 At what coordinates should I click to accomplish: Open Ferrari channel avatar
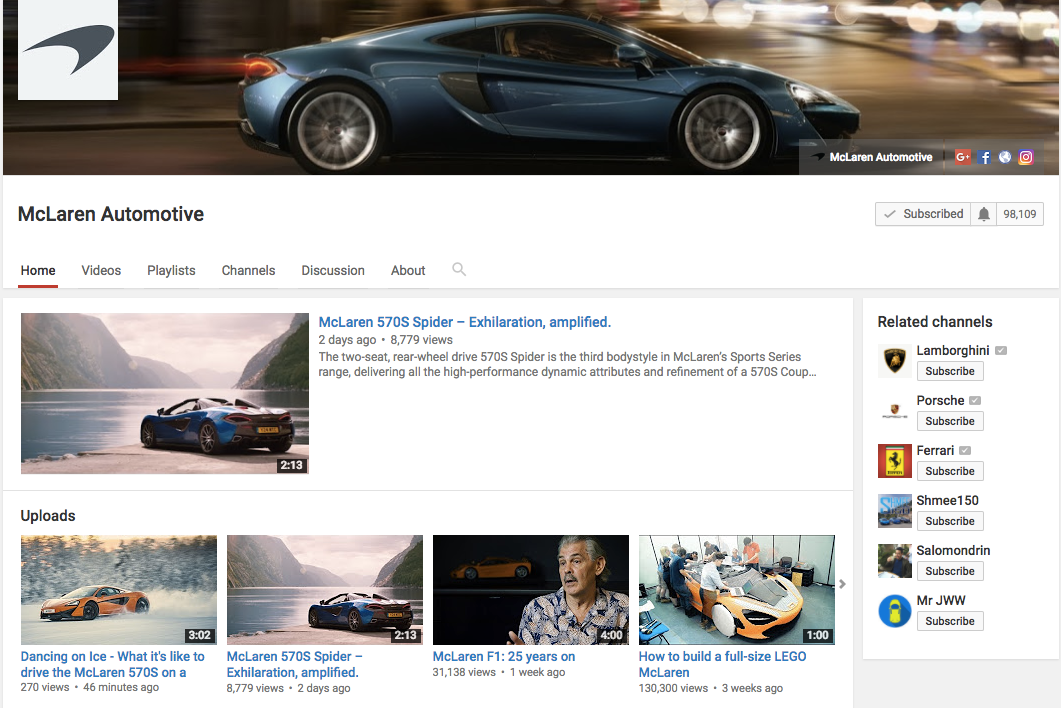click(895, 461)
